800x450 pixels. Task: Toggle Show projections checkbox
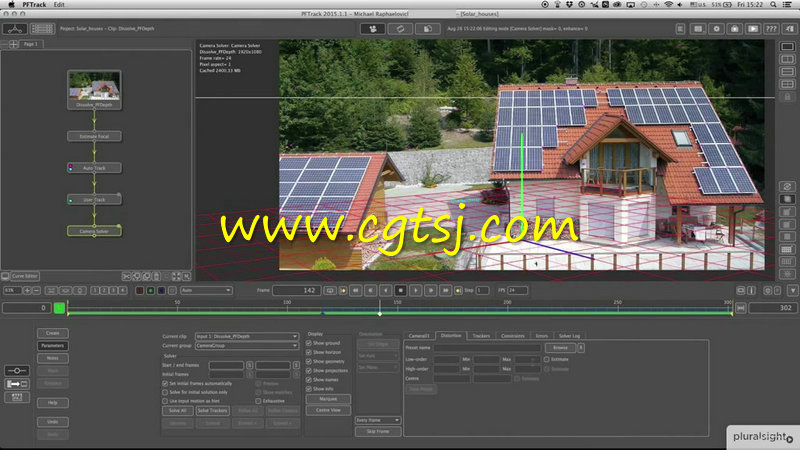[x=309, y=371]
